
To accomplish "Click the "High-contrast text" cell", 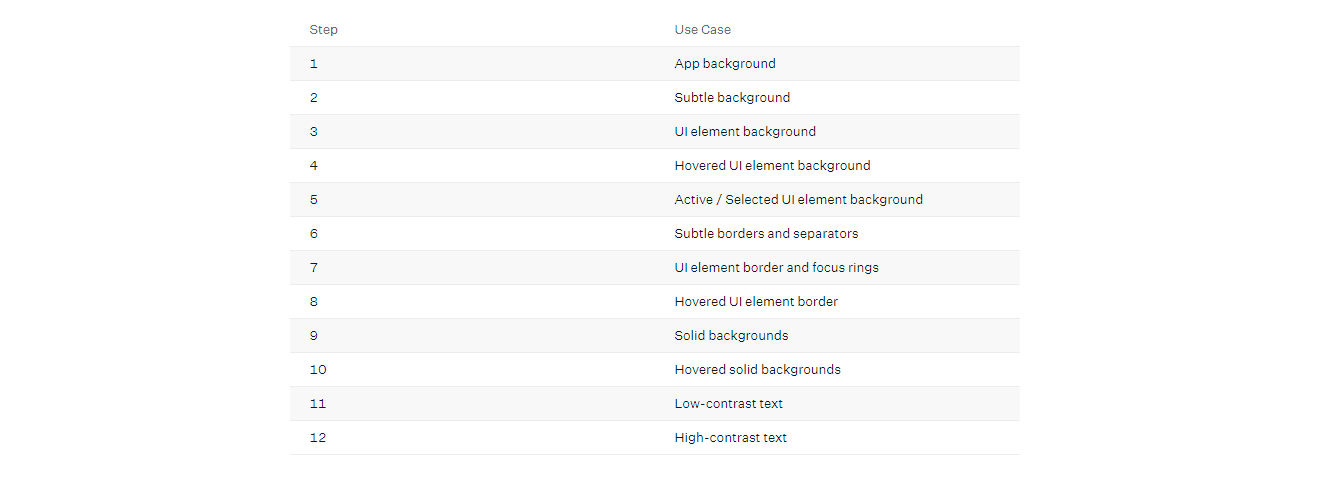I will (x=730, y=438).
